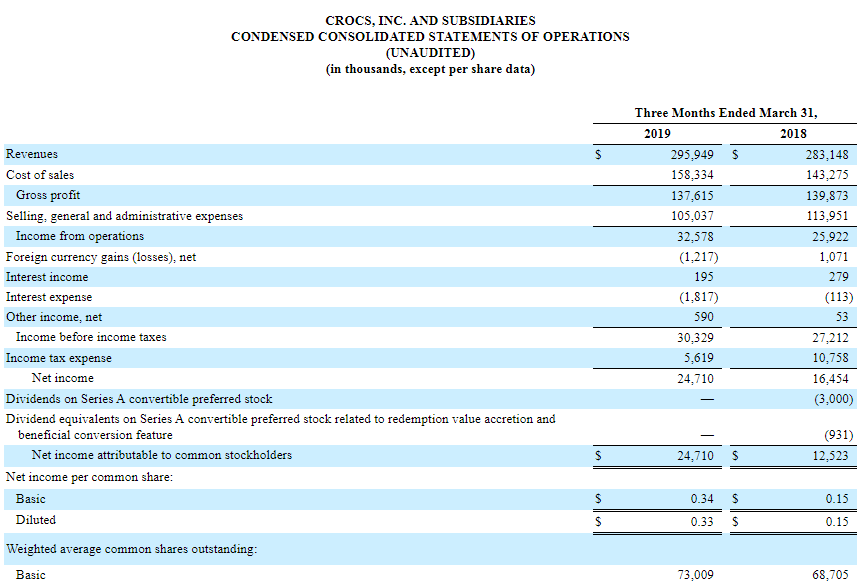Click the Interest expense label
The height and width of the screenshot is (585, 862).
(49, 297)
